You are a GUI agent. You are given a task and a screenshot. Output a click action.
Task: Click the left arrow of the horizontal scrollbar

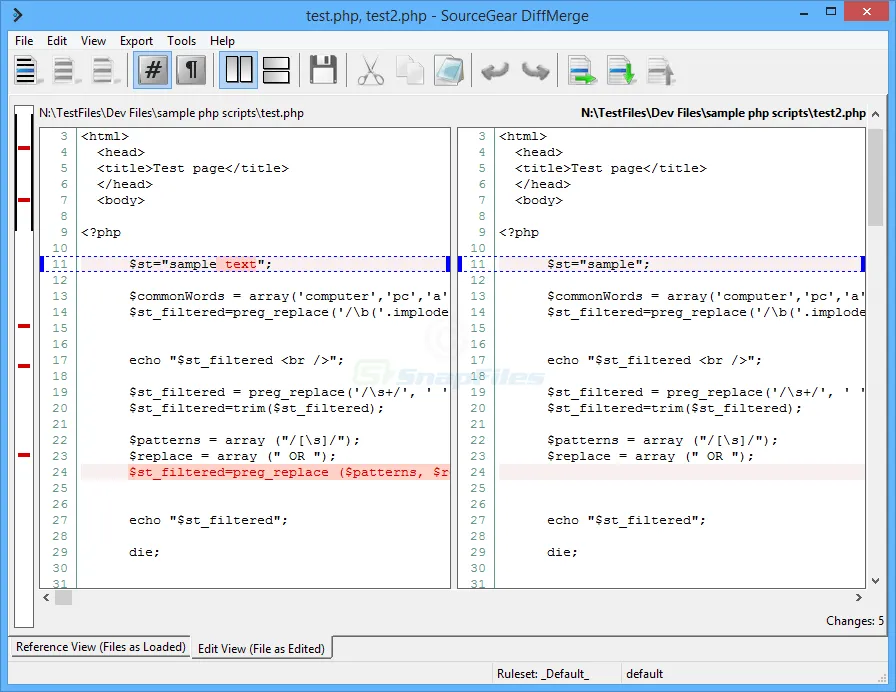(x=46, y=598)
